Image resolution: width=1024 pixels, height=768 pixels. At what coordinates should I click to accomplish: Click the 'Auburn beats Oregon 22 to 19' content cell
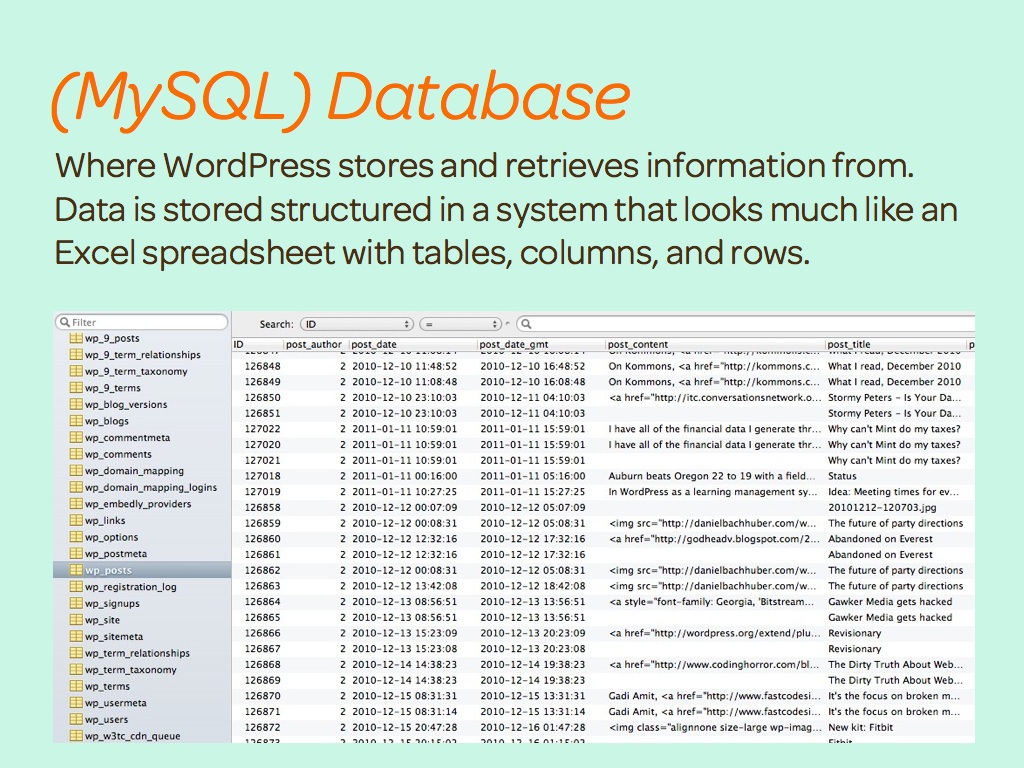712,476
